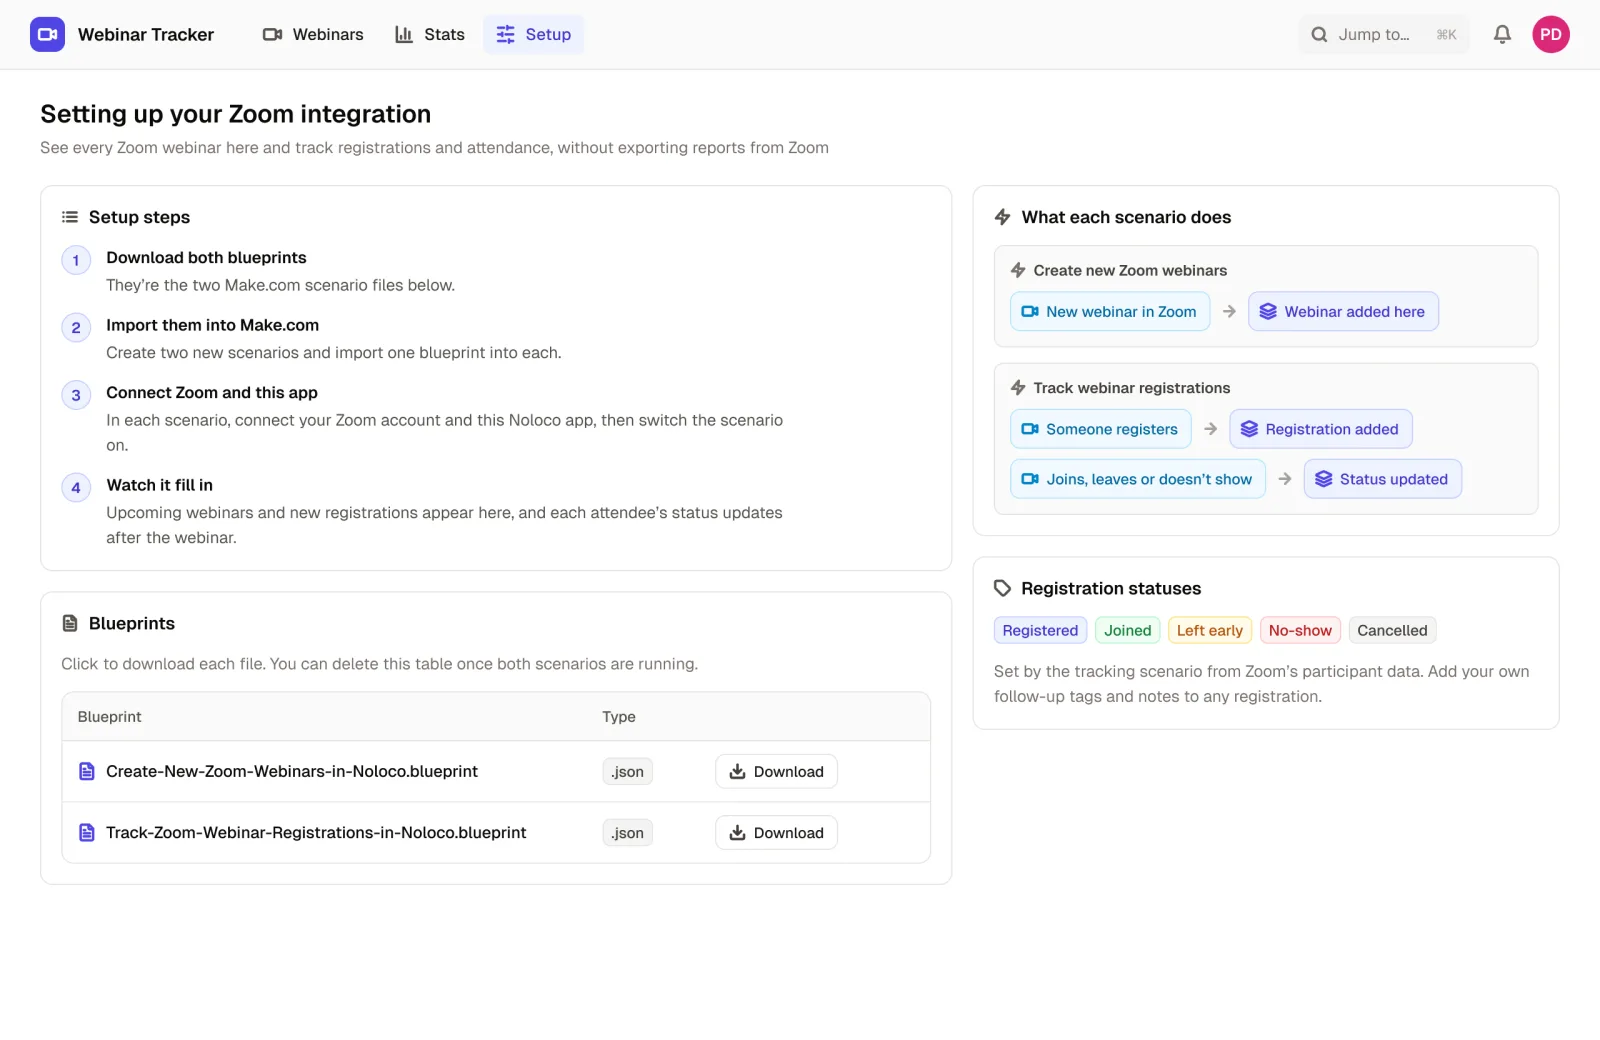Image resolution: width=1600 pixels, height=1040 pixels.
Task: Click the Webinar Tracker app title
Action: pyautogui.click(x=146, y=34)
